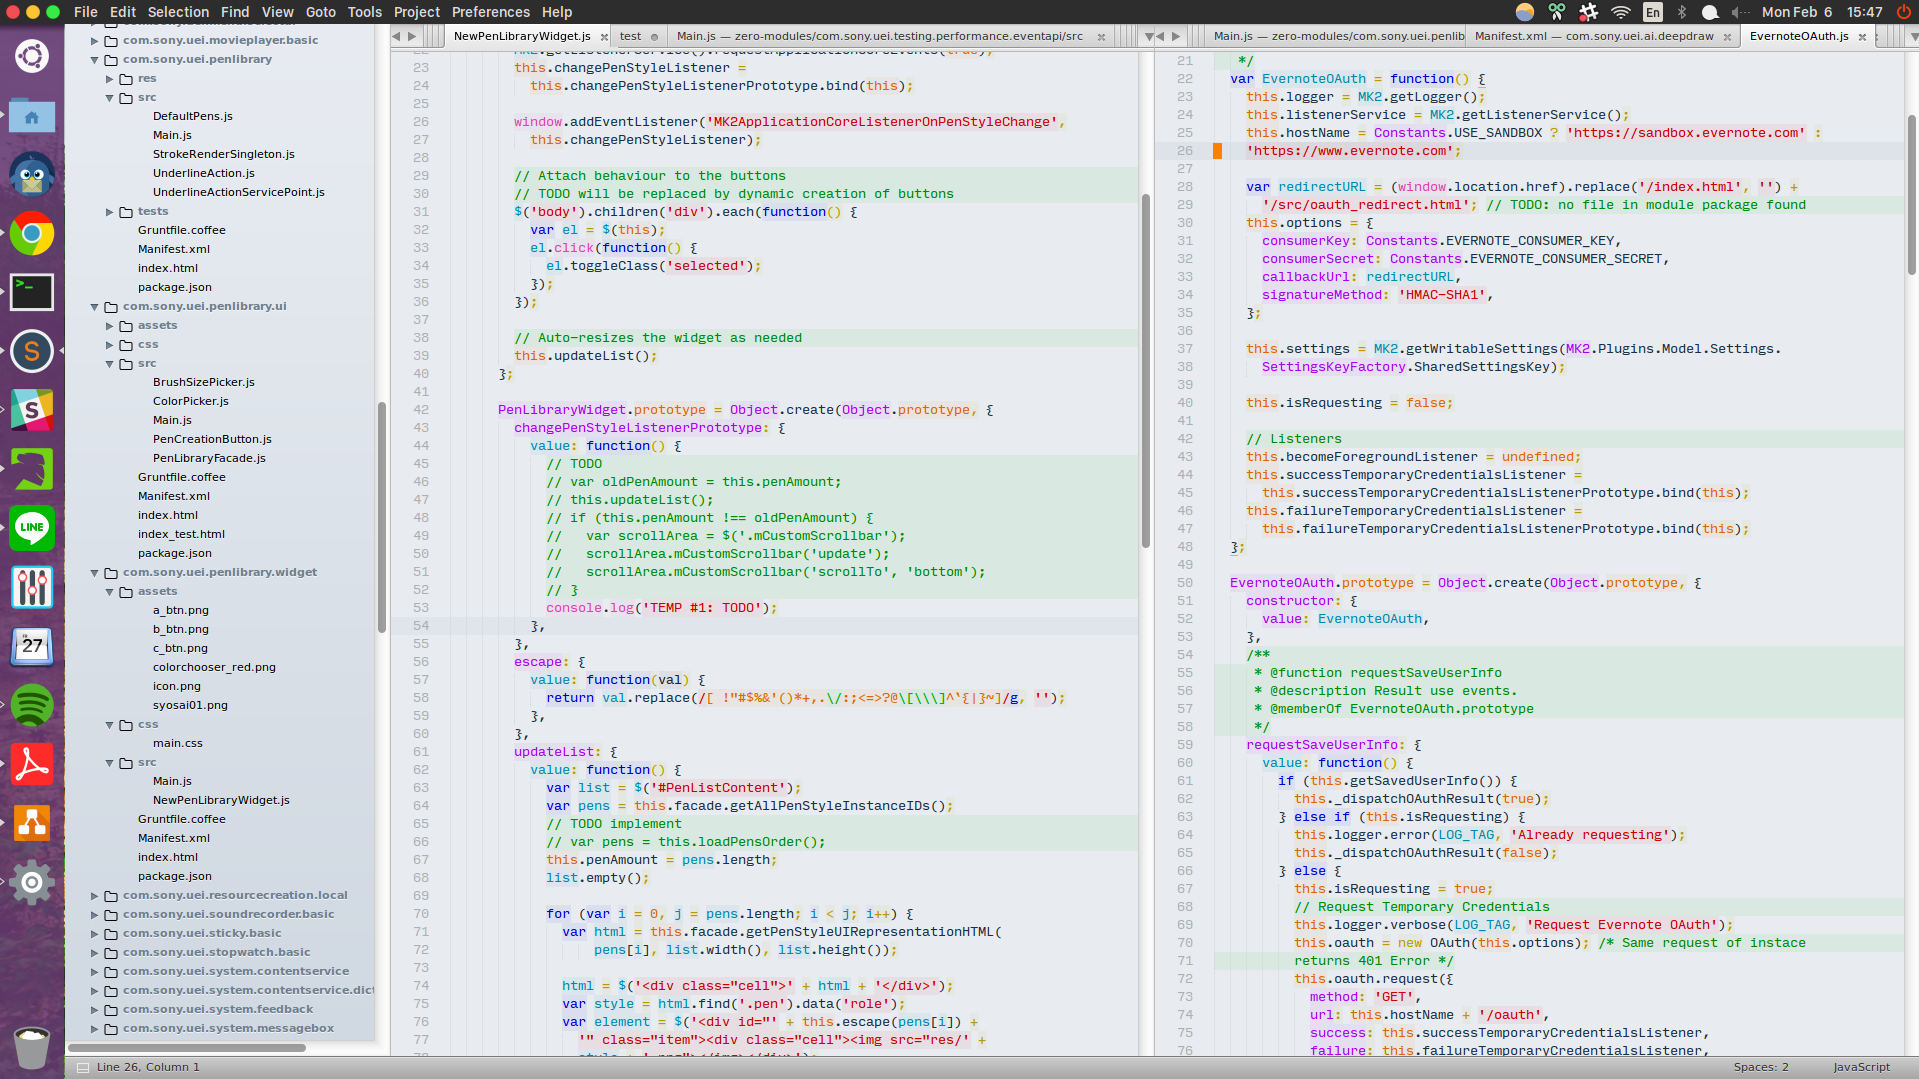Click the panel switcher icon in status bar
This screenshot has height=1079, width=1919.
click(x=82, y=1067)
